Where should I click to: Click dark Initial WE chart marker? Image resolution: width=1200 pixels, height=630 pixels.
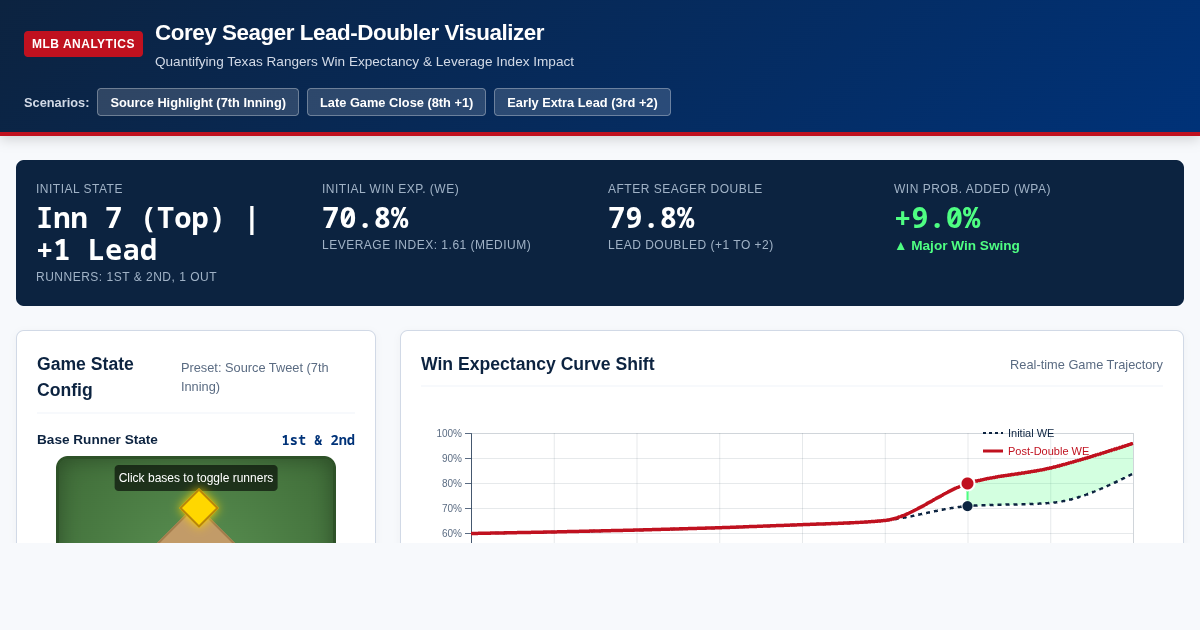pyautogui.click(x=967, y=506)
